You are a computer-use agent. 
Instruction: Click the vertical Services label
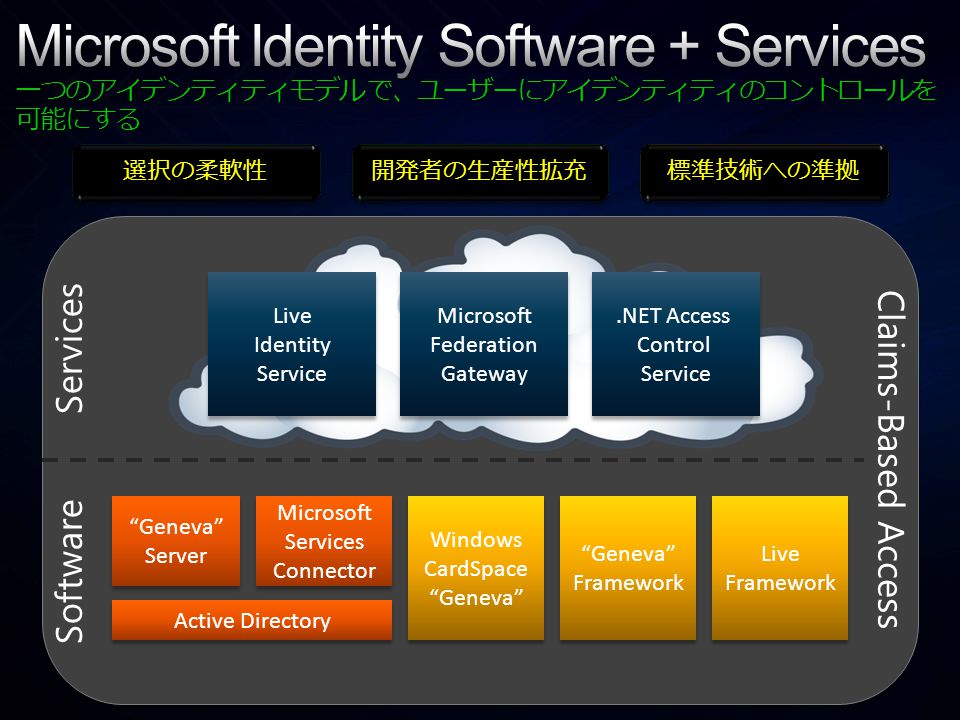pyautogui.click(x=69, y=348)
